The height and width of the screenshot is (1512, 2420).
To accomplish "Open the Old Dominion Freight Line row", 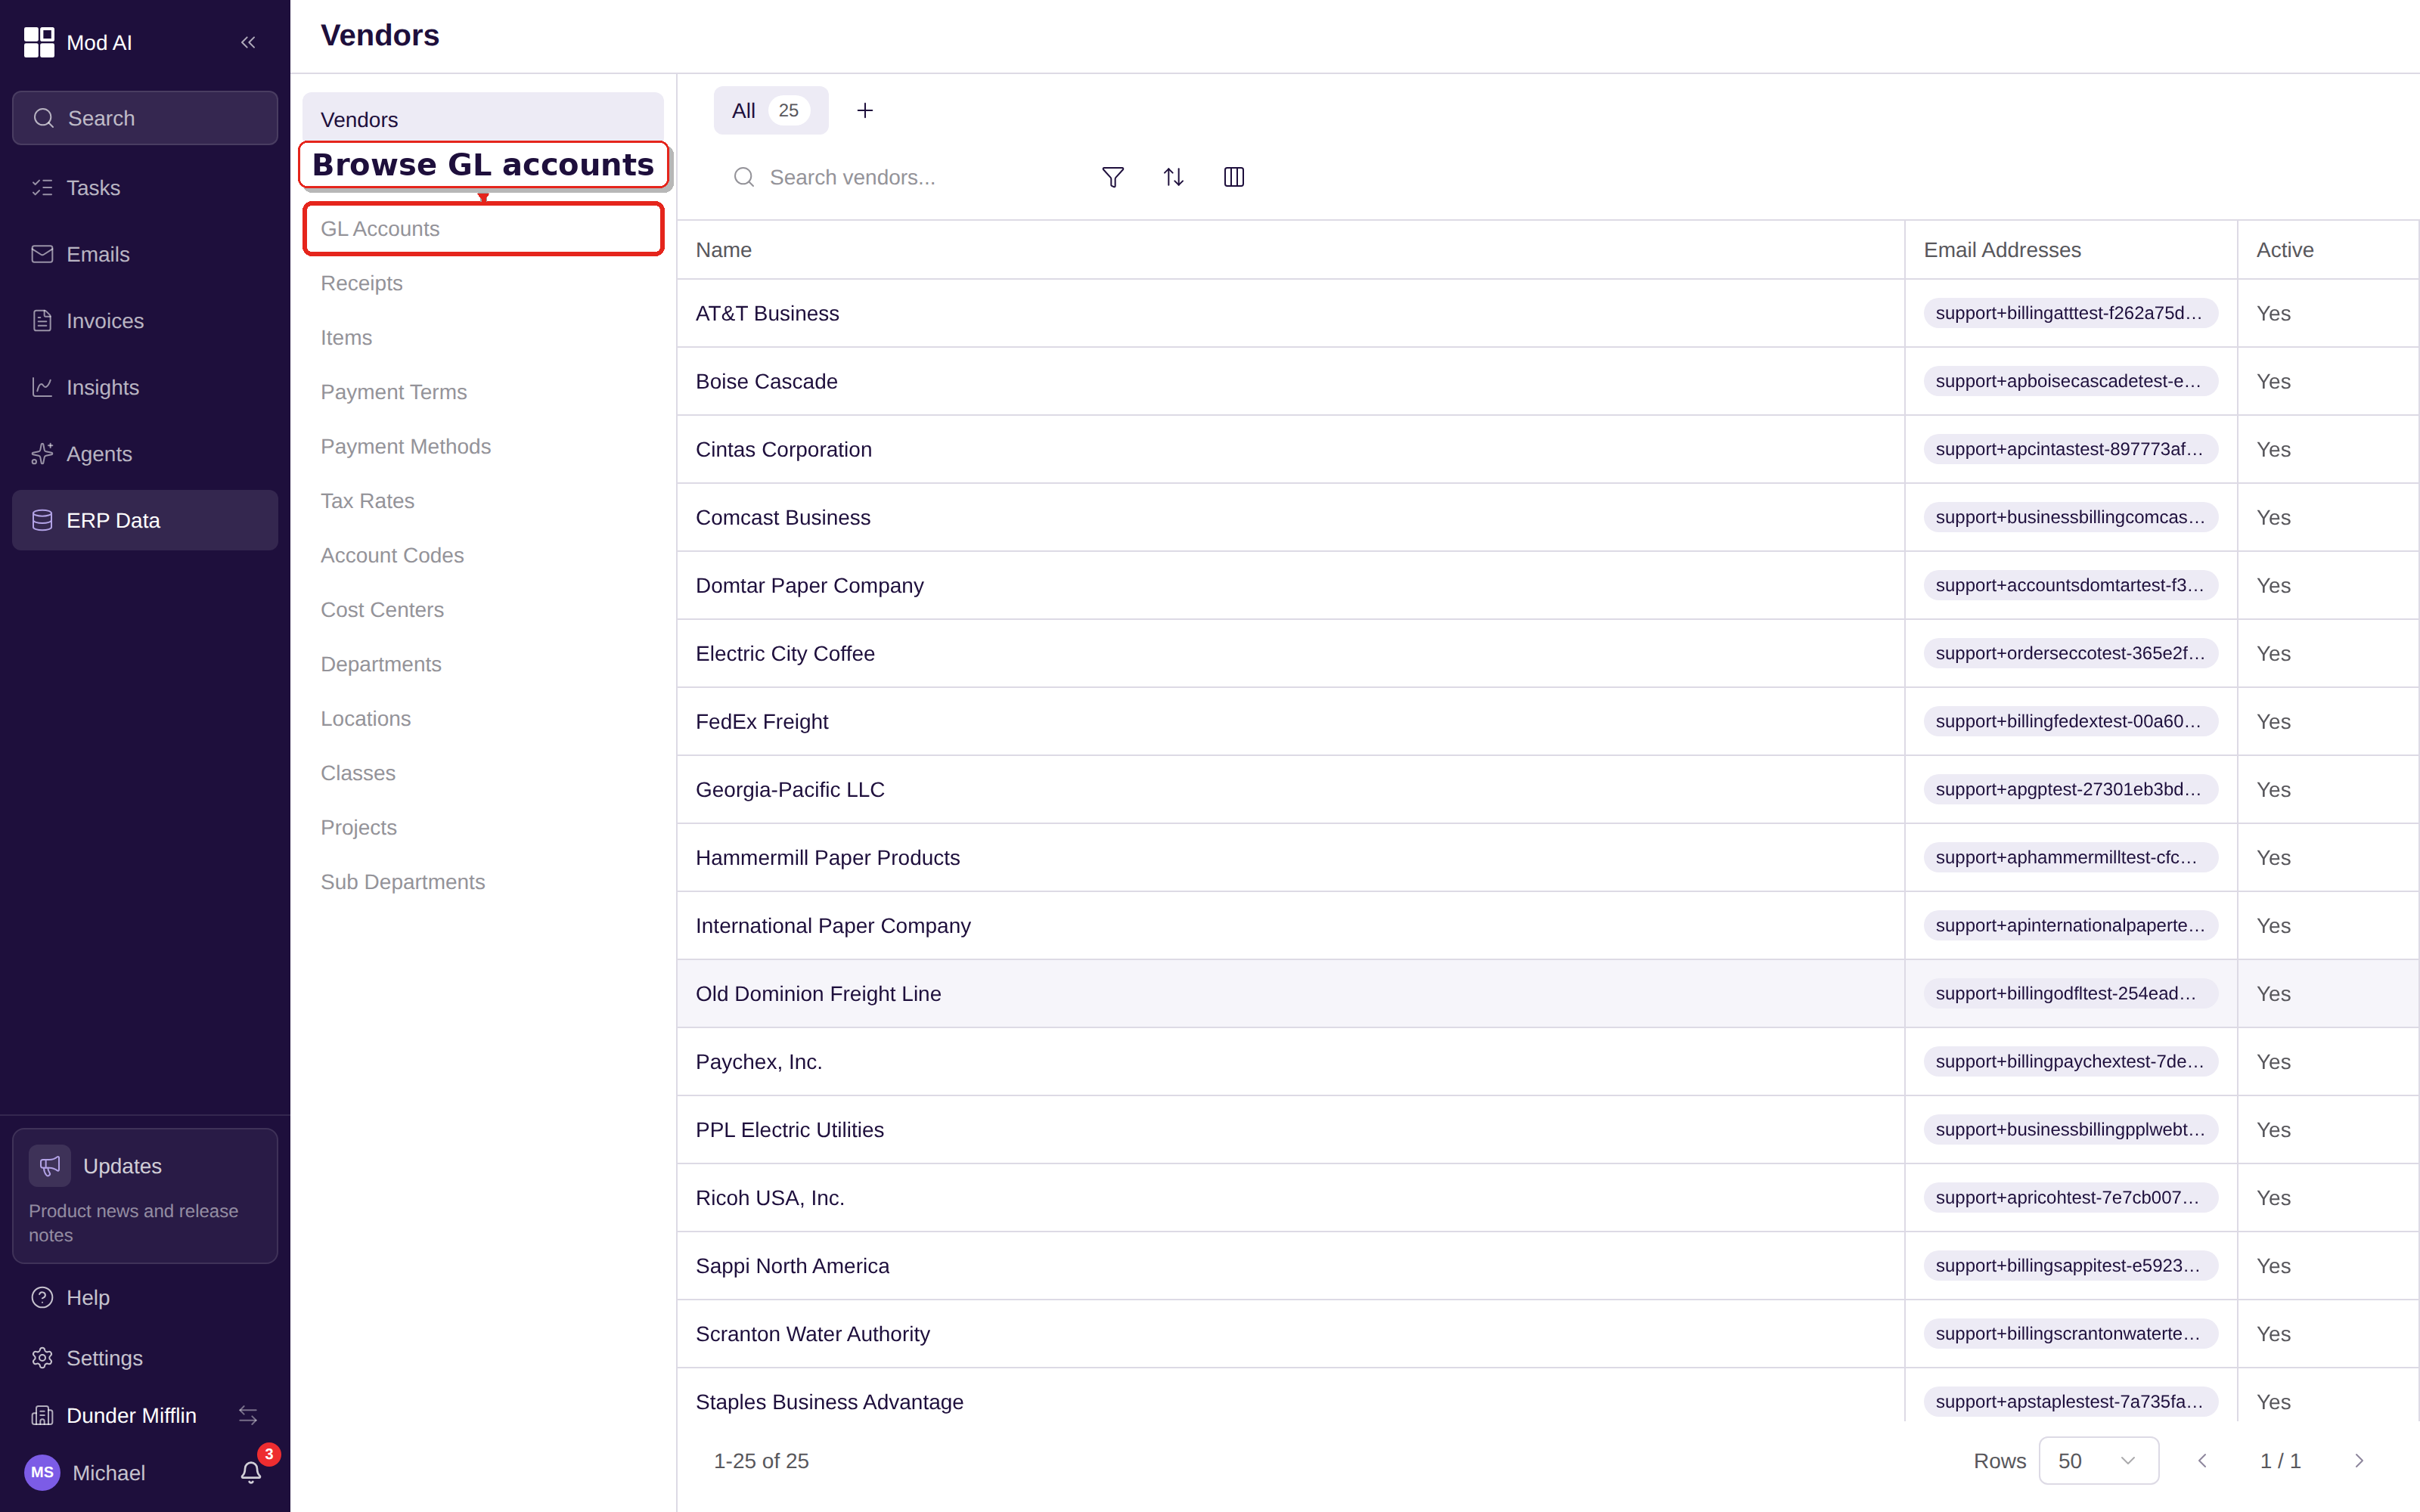I will coord(1548,993).
